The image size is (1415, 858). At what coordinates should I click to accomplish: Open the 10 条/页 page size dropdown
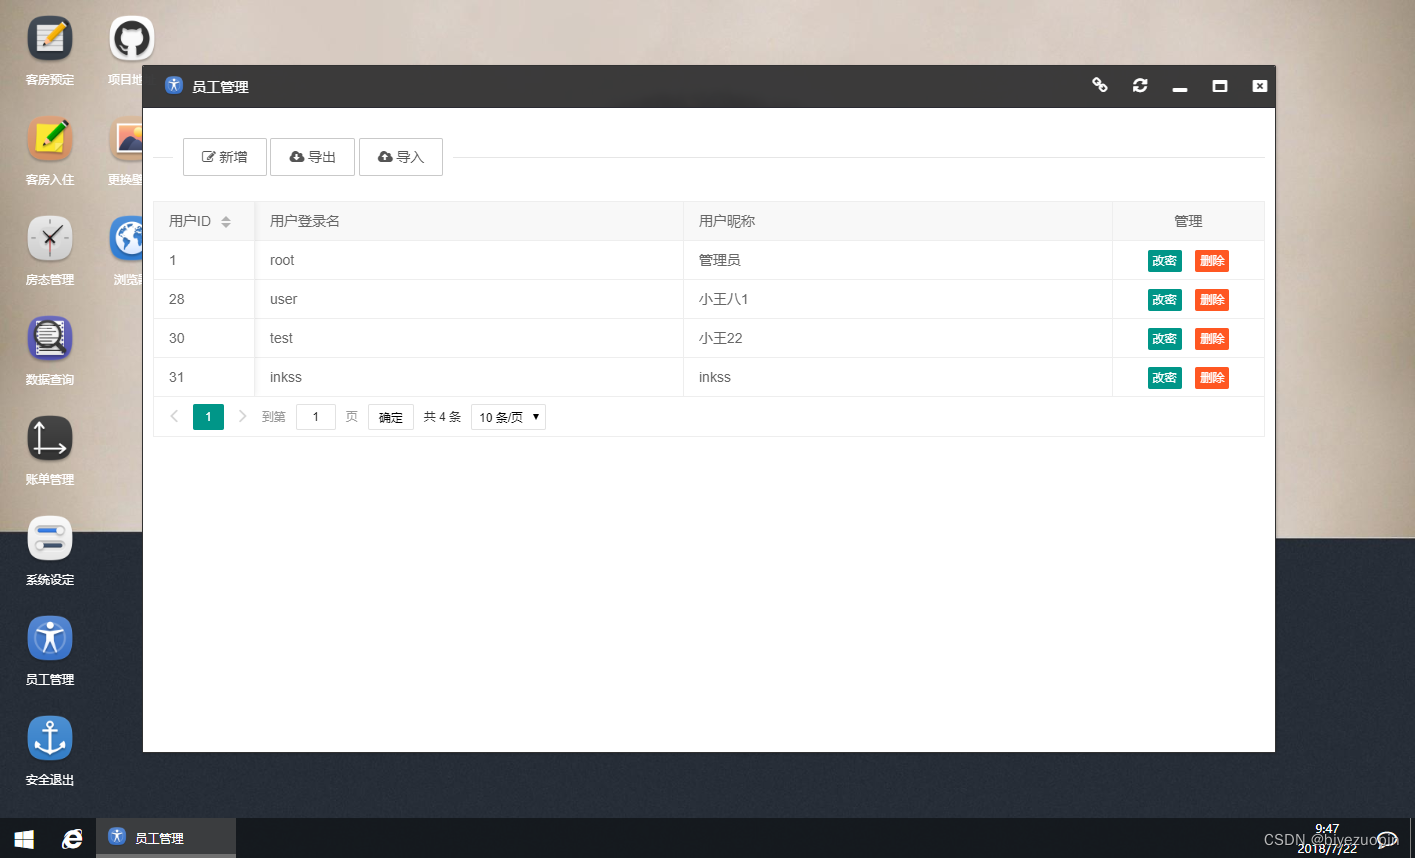pos(508,417)
